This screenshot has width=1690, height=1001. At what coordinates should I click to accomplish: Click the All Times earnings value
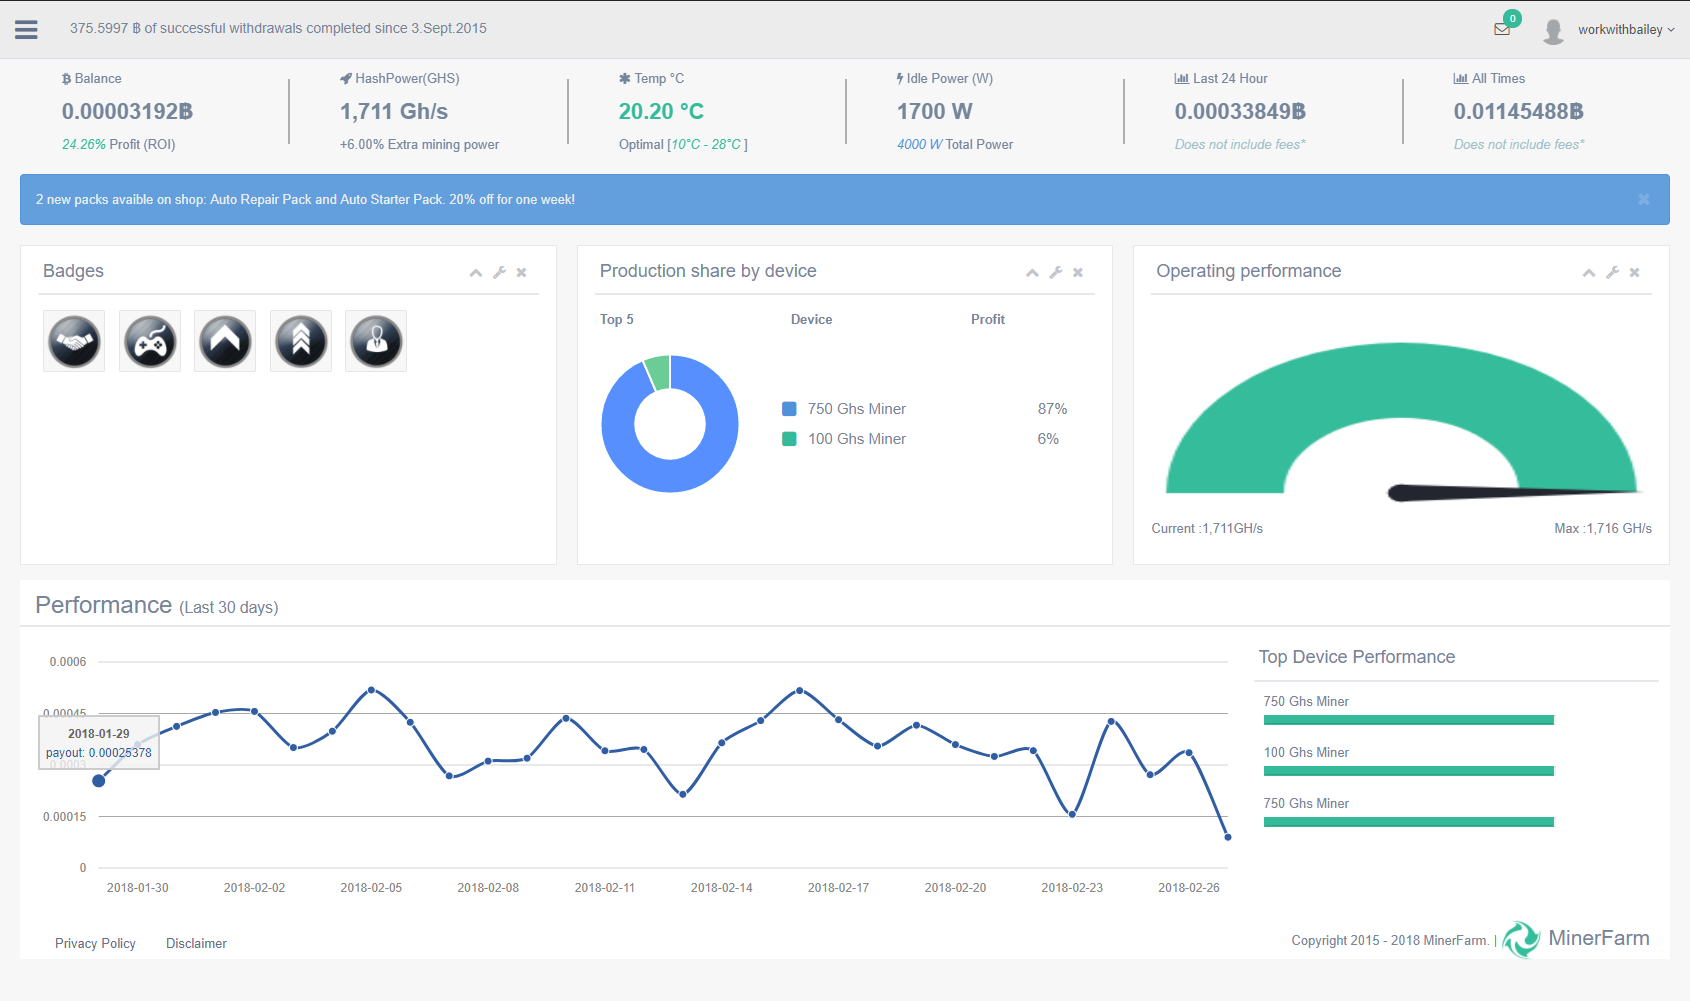click(1518, 112)
